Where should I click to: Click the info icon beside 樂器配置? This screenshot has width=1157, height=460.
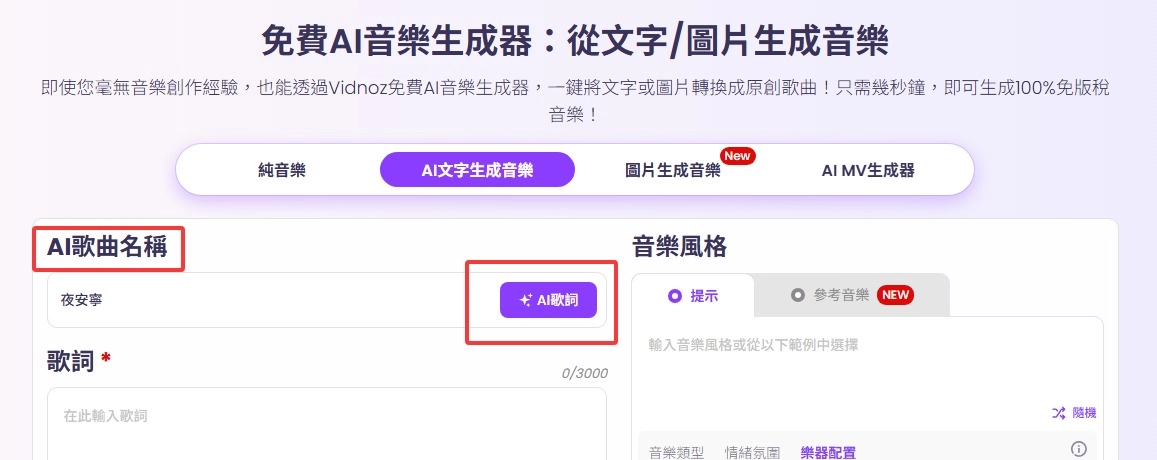point(1078,449)
